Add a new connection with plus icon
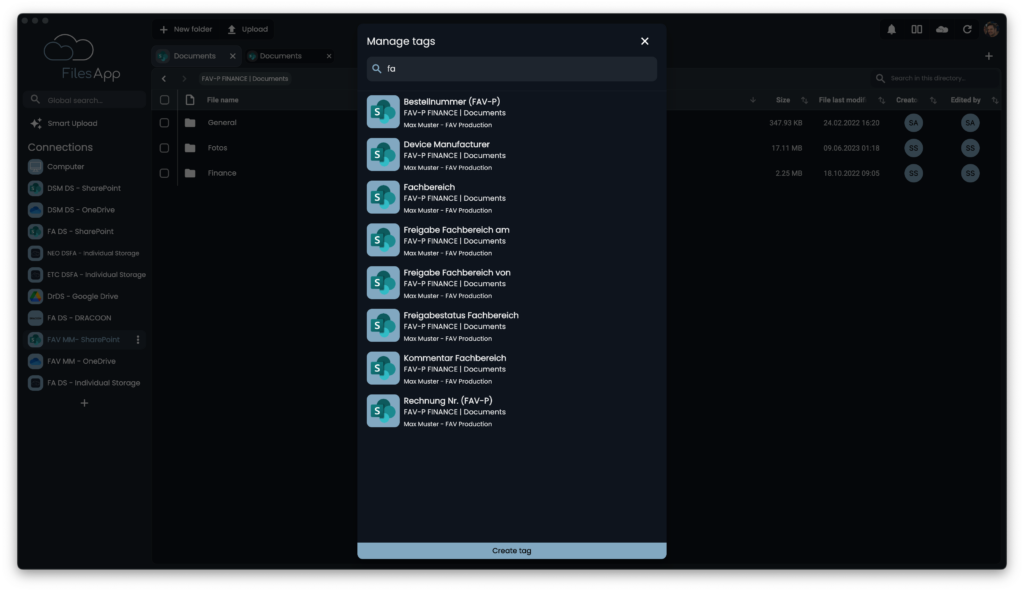1024x591 pixels. 84,403
